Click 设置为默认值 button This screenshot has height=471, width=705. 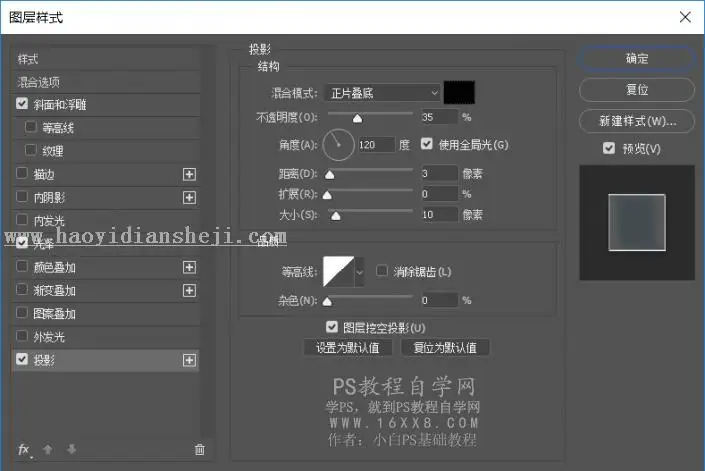click(348, 347)
